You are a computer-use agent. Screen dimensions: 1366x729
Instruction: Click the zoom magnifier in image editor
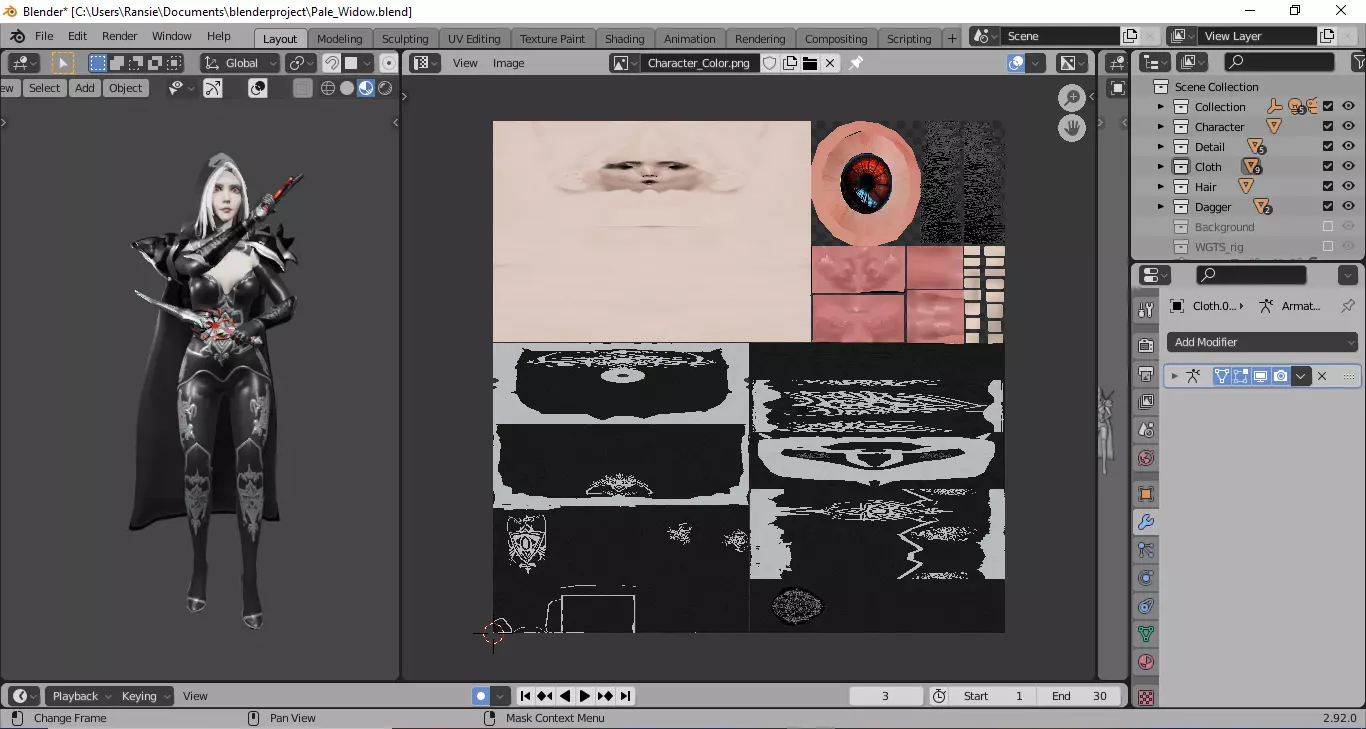pyautogui.click(x=1072, y=98)
